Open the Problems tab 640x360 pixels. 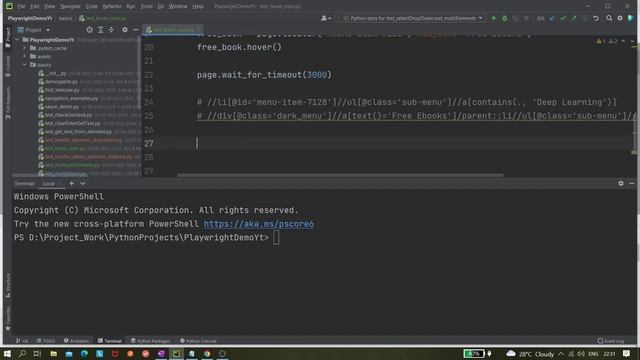76,341
